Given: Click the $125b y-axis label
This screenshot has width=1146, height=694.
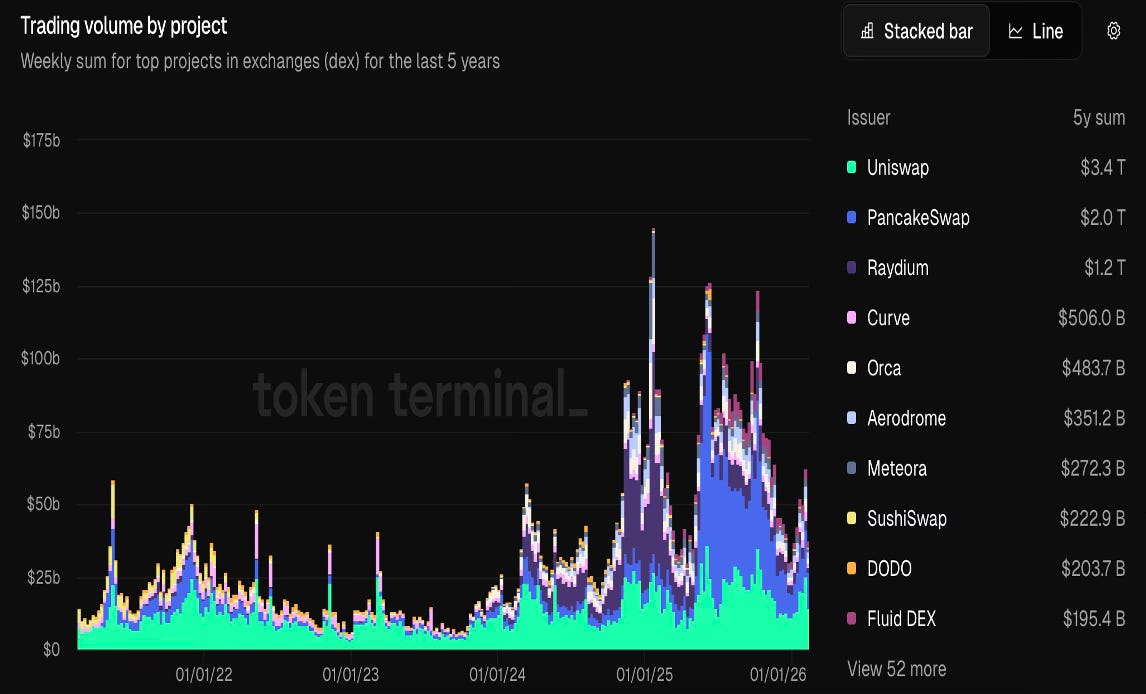Looking at the screenshot, I should tap(41, 286).
